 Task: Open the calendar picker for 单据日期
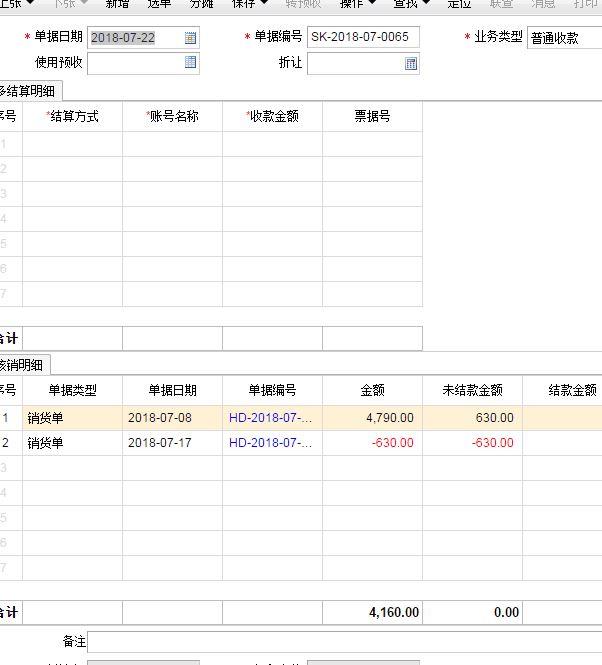click(x=190, y=38)
